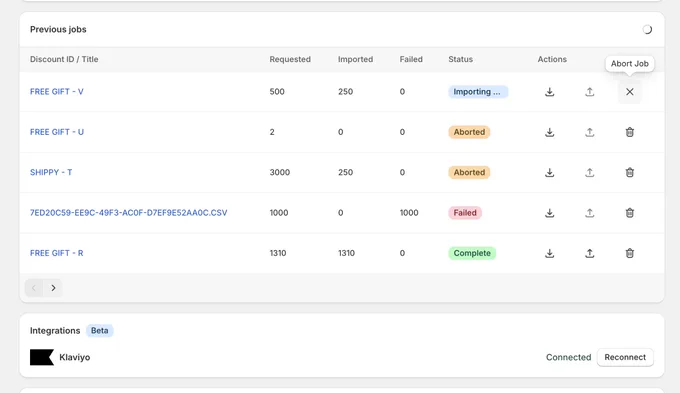This screenshot has width=680, height=393.
Task: Click failed count 1000 in CSV row
Action: (409, 213)
